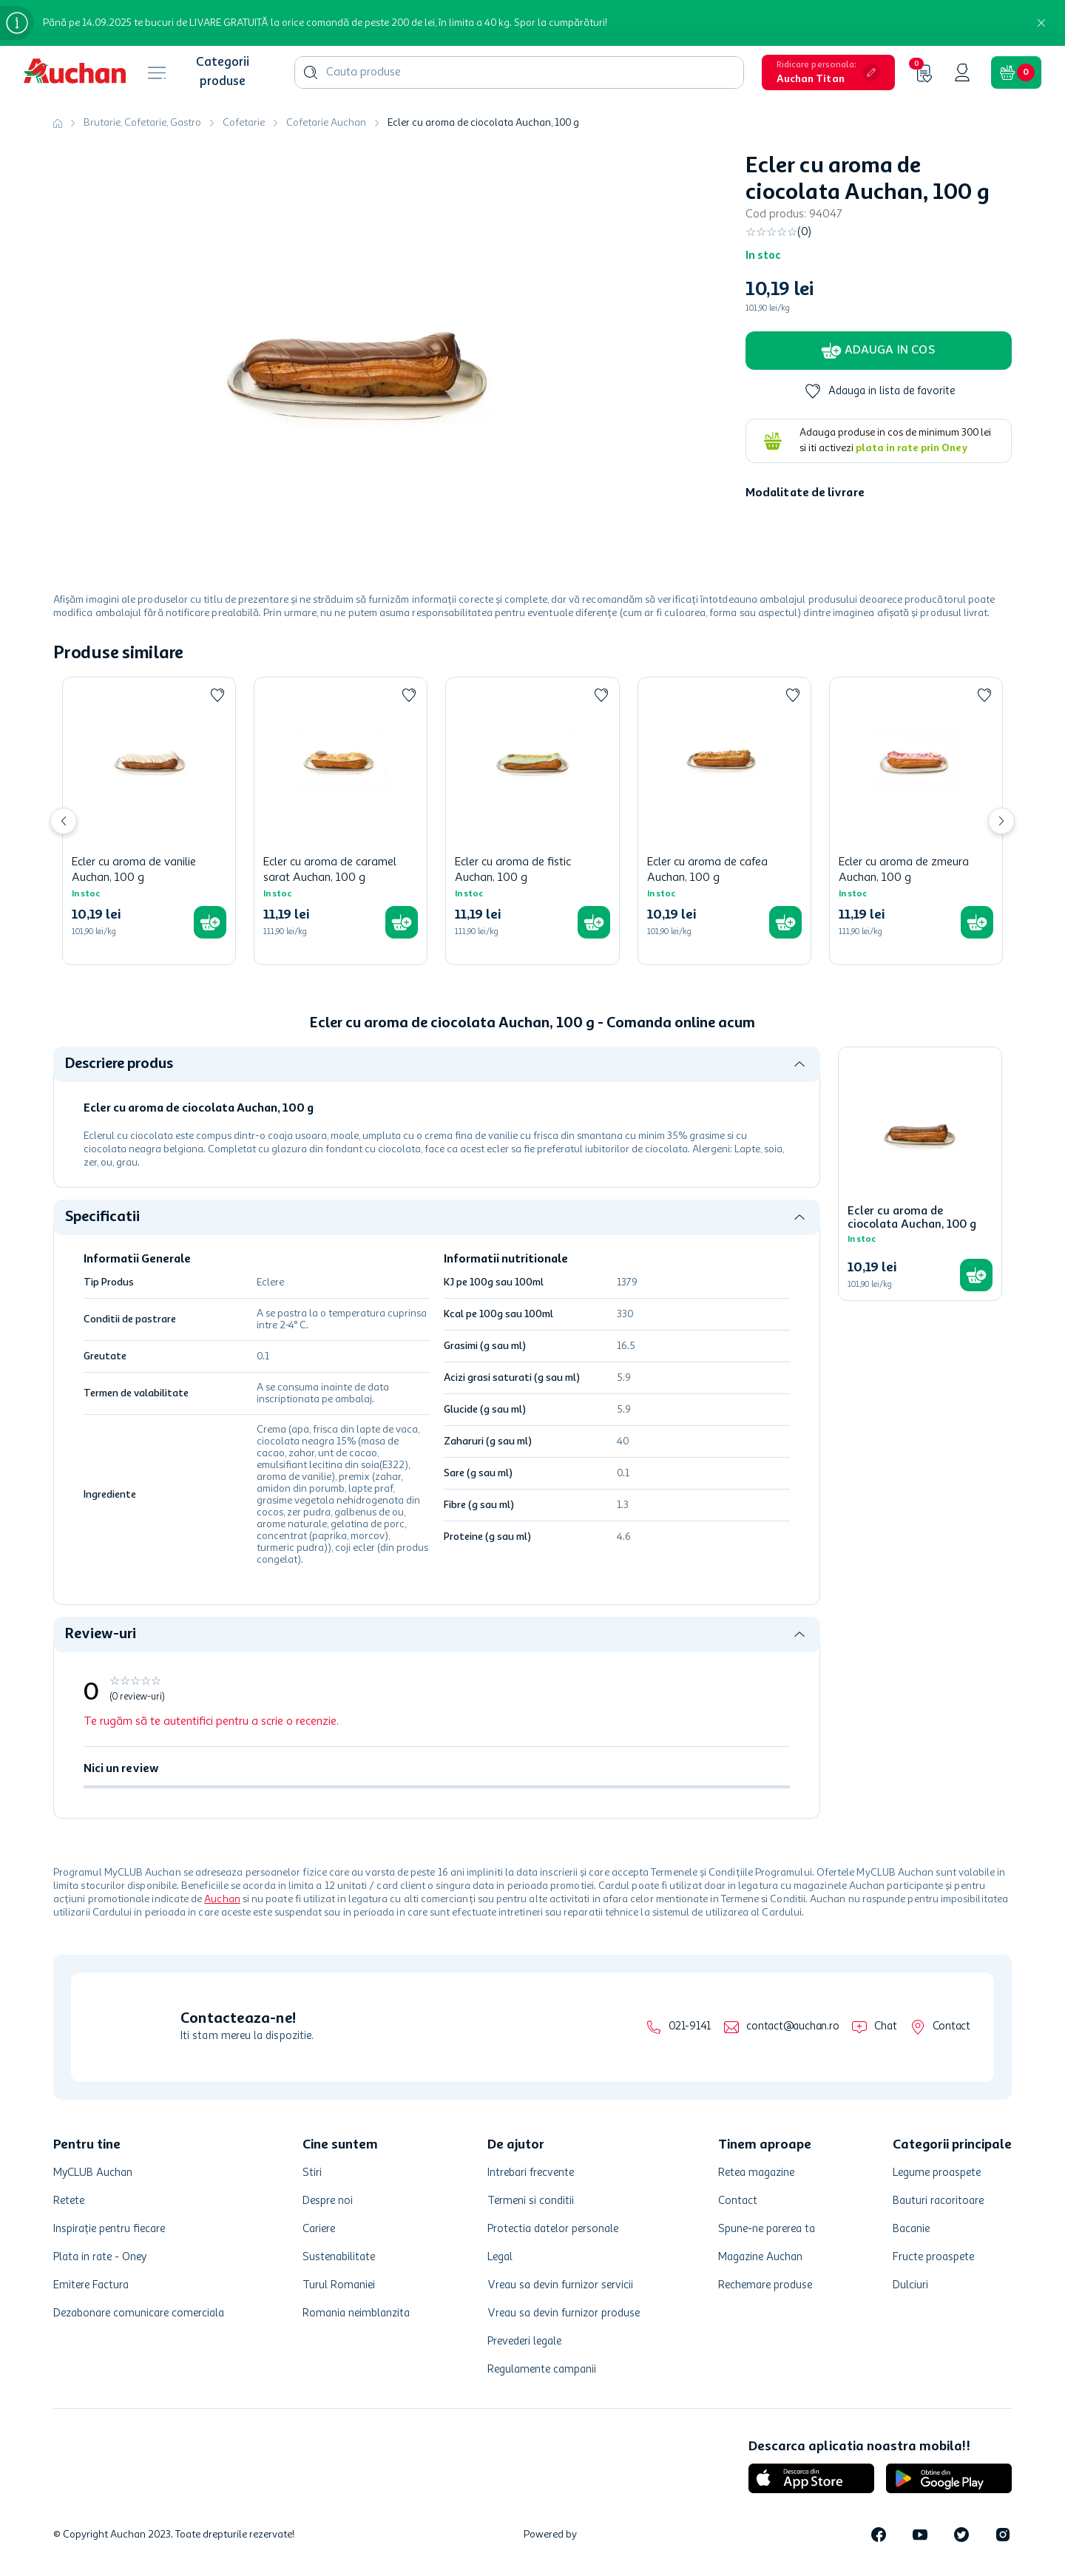
Task: Open Auchan Facebook page icon
Action: point(878,2534)
